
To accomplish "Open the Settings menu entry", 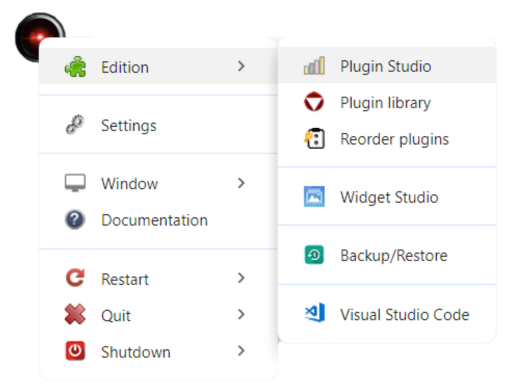I will [x=158, y=125].
